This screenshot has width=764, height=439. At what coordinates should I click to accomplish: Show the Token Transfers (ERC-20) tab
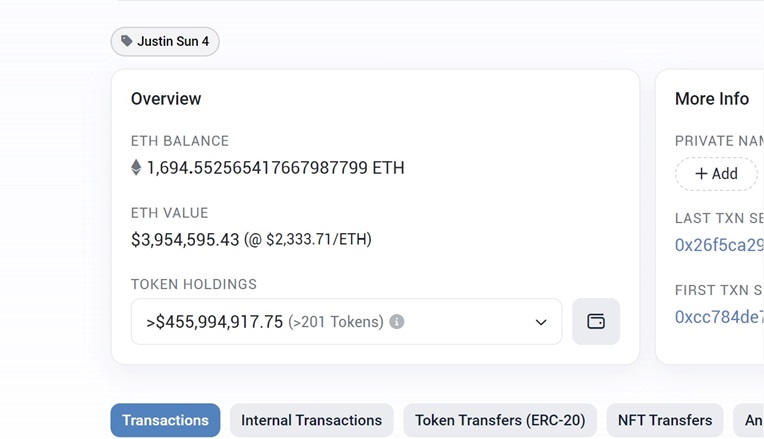[500, 420]
